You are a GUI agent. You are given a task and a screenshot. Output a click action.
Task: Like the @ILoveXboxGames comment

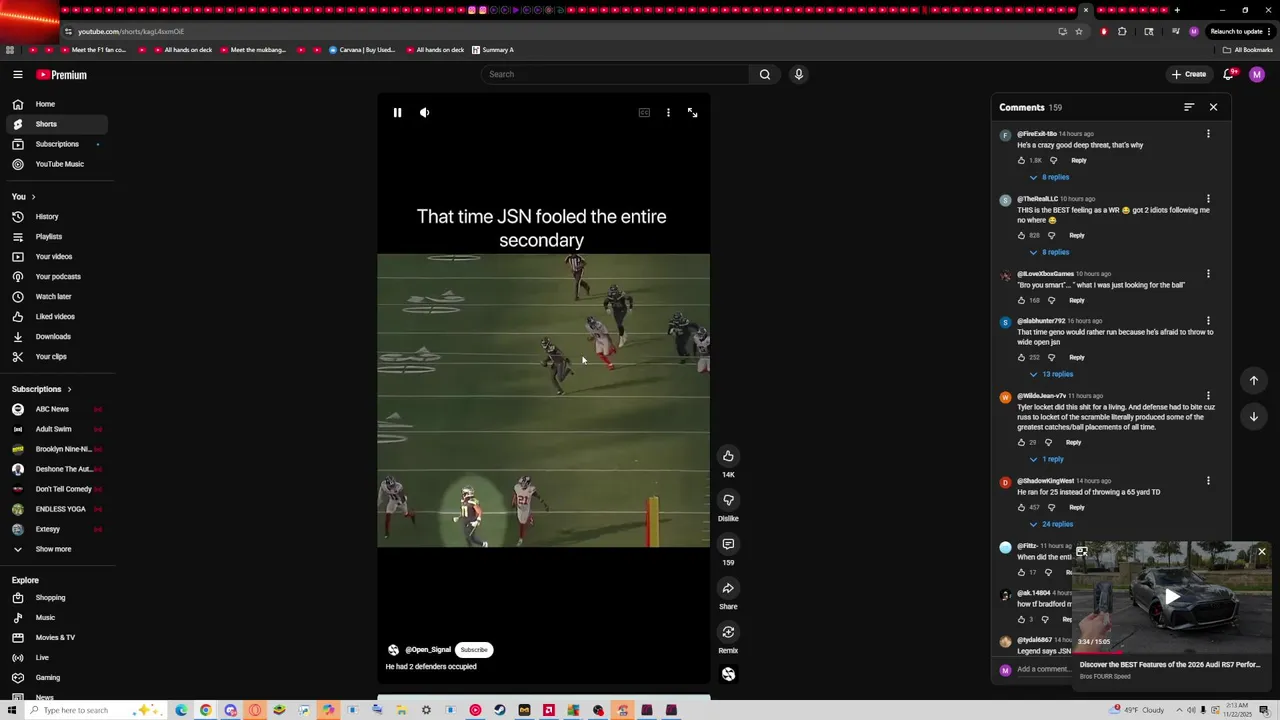(x=1021, y=300)
